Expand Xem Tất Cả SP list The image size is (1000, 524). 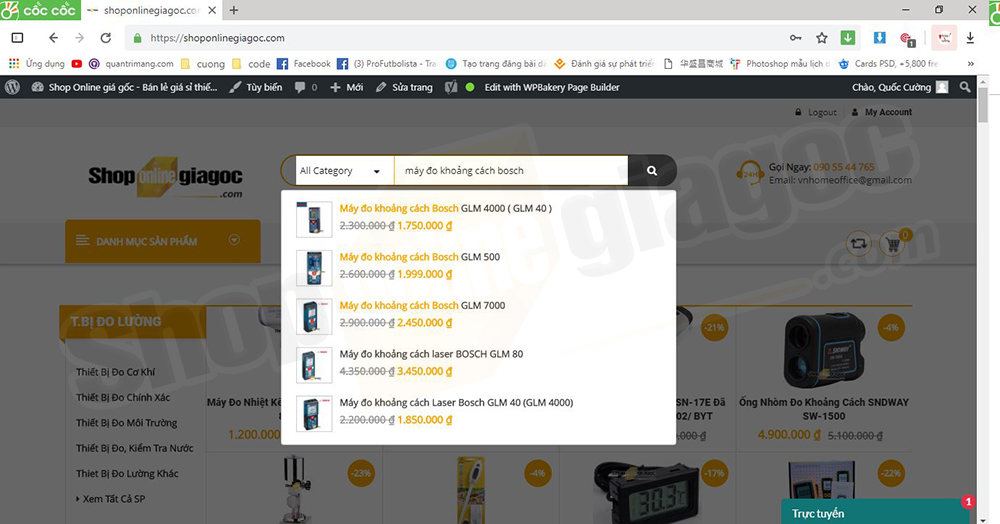pos(111,499)
